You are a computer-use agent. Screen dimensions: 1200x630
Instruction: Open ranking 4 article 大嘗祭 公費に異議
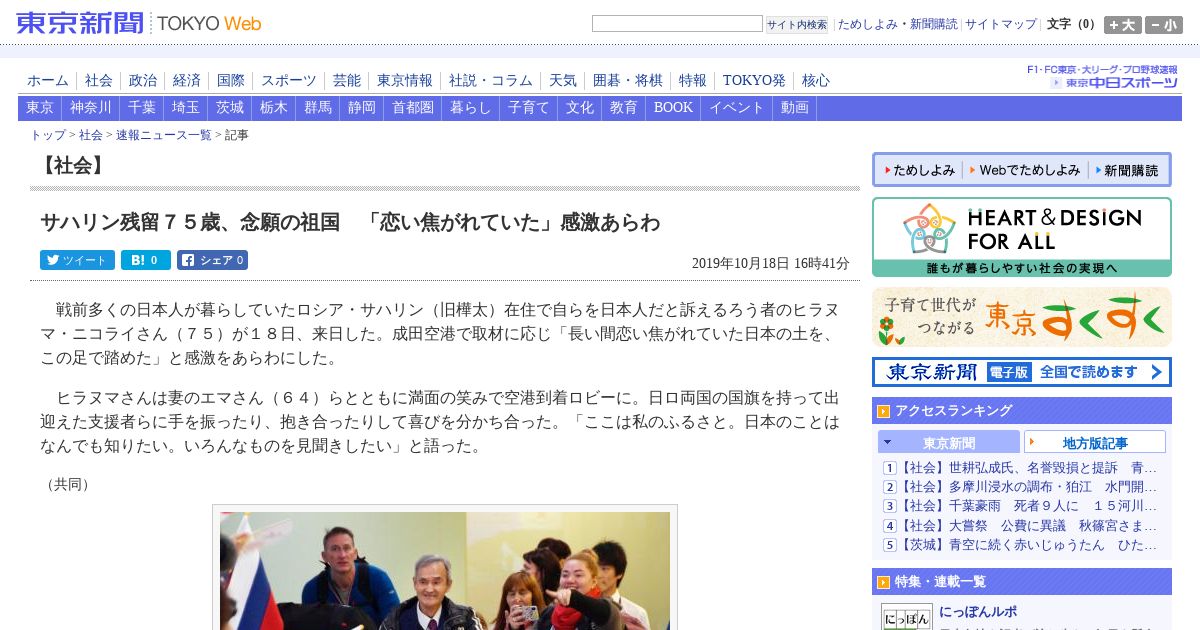click(1029, 526)
